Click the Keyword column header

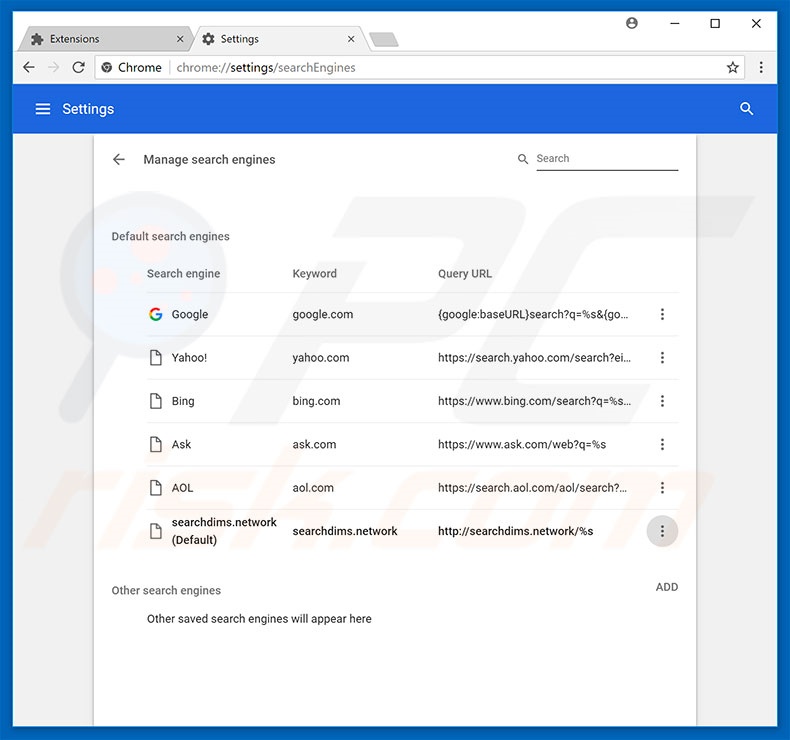click(x=314, y=274)
